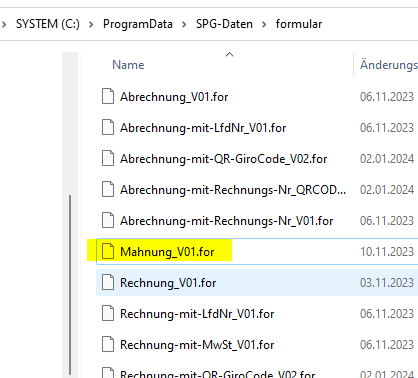Image resolution: width=418 pixels, height=378 pixels.
Task: Expand the chevron after ProgramData
Action: point(184,24)
